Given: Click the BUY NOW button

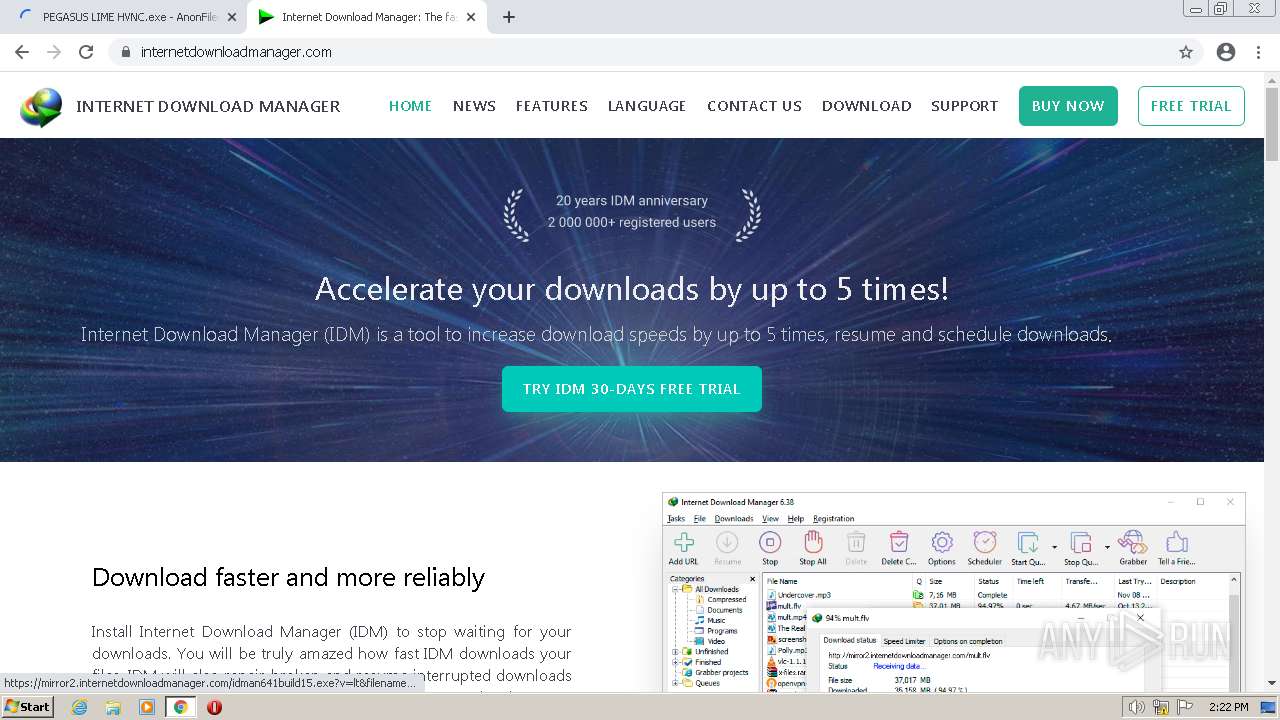Looking at the screenshot, I should (x=1068, y=106).
